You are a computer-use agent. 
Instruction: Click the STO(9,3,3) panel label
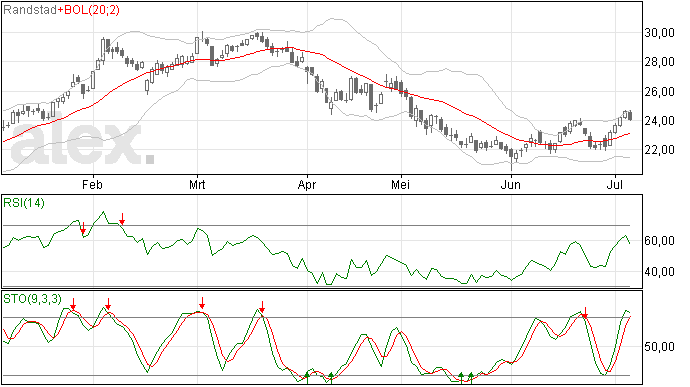pyautogui.click(x=32, y=299)
